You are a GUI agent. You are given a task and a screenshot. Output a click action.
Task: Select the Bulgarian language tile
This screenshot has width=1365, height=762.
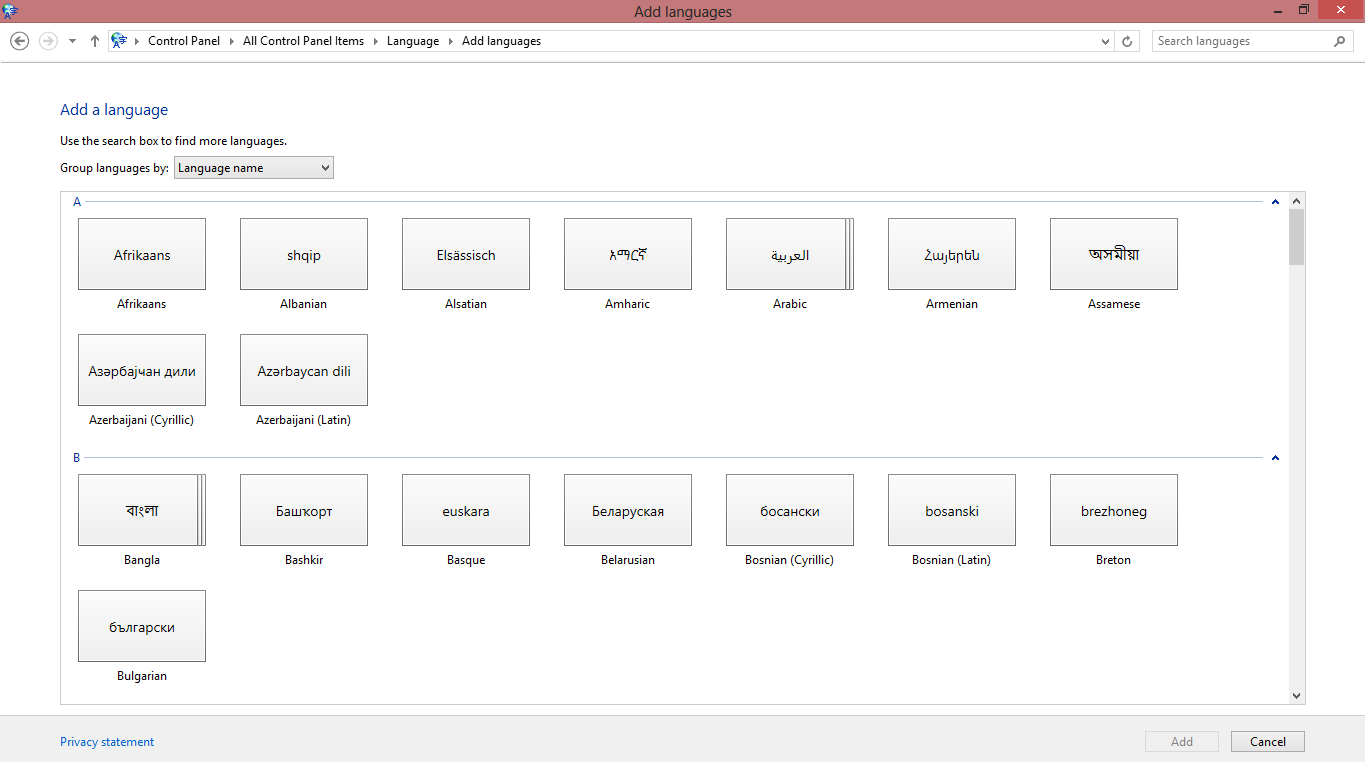(x=142, y=627)
